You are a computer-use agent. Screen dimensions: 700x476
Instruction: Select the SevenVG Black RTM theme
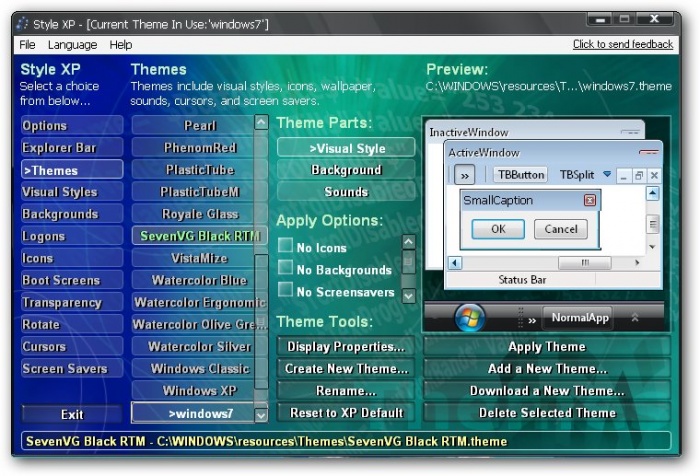(200, 236)
